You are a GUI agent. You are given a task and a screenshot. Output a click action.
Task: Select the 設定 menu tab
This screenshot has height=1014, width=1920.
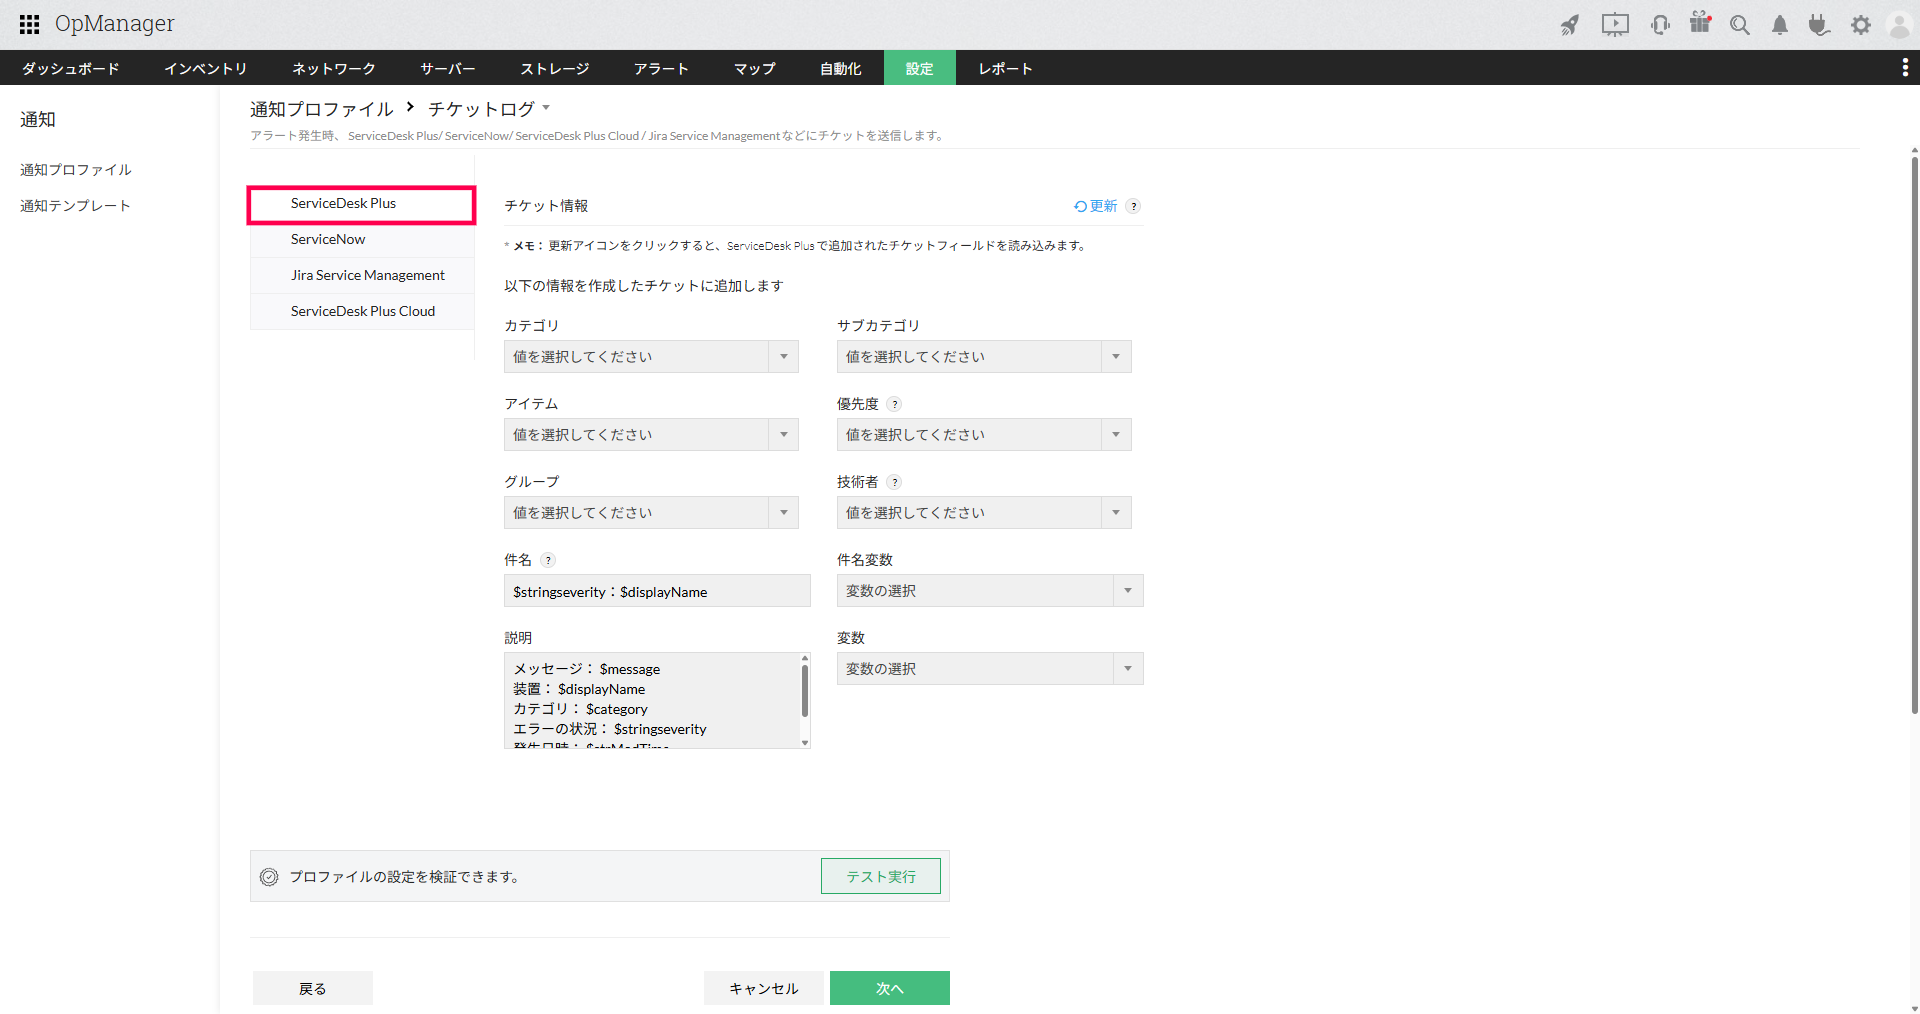coord(920,68)
